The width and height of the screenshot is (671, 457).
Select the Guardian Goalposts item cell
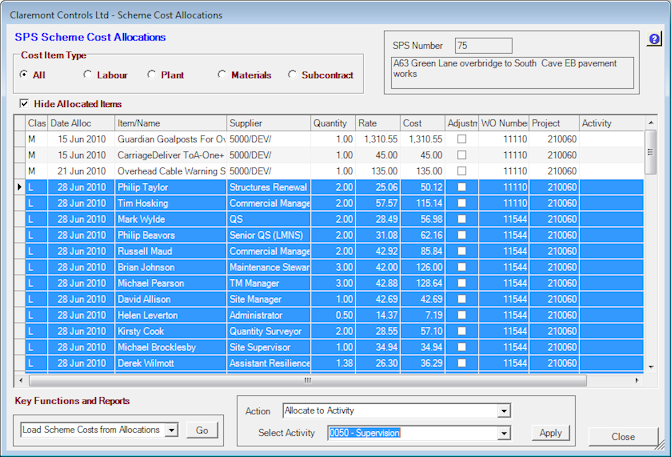click(171, 139)
